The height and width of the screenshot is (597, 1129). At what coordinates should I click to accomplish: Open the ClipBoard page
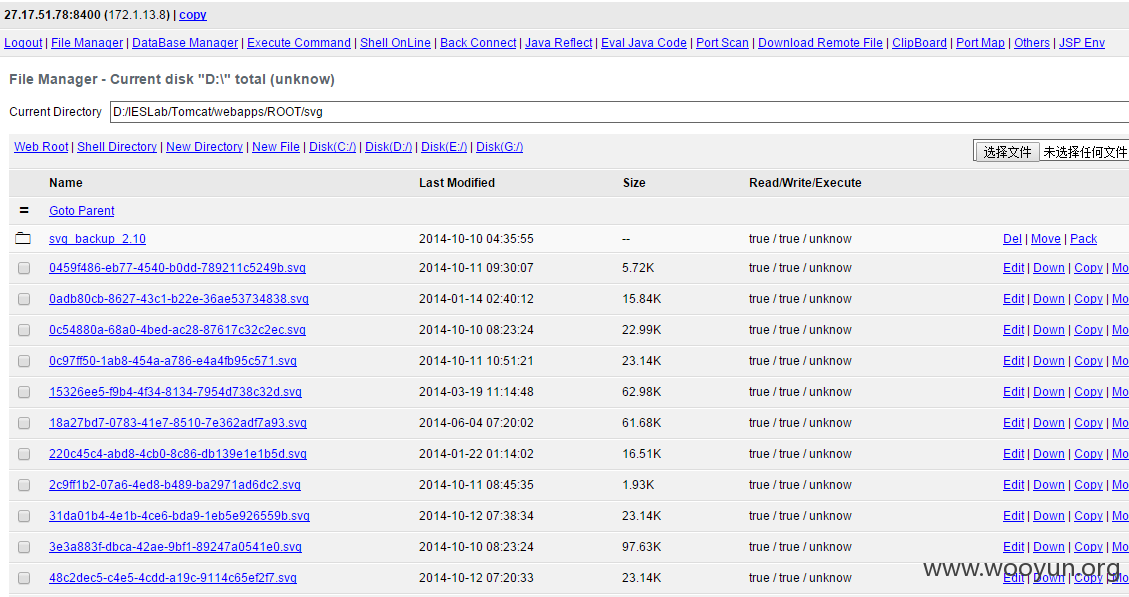point(919,42)
